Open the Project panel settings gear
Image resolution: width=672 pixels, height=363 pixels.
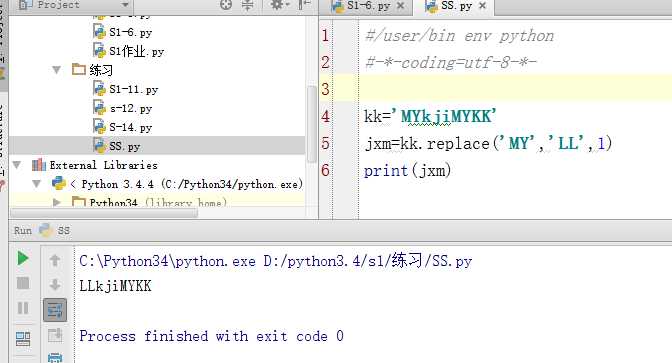(278, 5)
